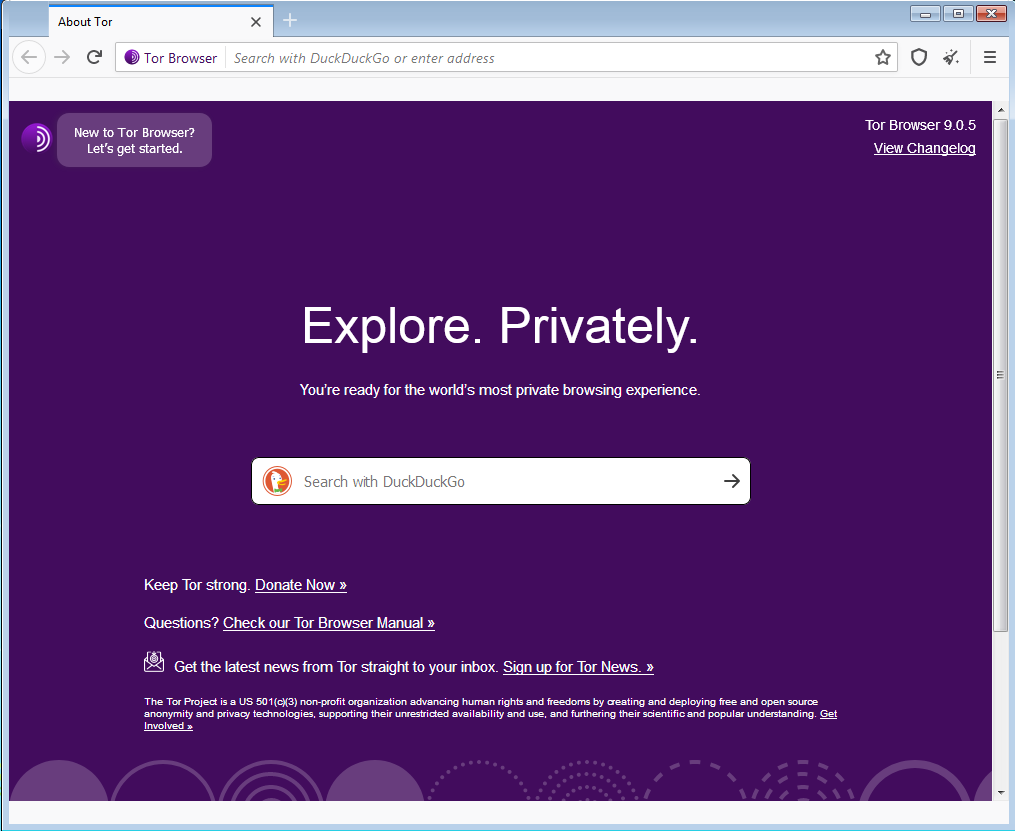This screenshot has width=1015, height=831.
Task: Click the scrollbar up arrow
Action: pyautogui.click(x=1001, y=109)
